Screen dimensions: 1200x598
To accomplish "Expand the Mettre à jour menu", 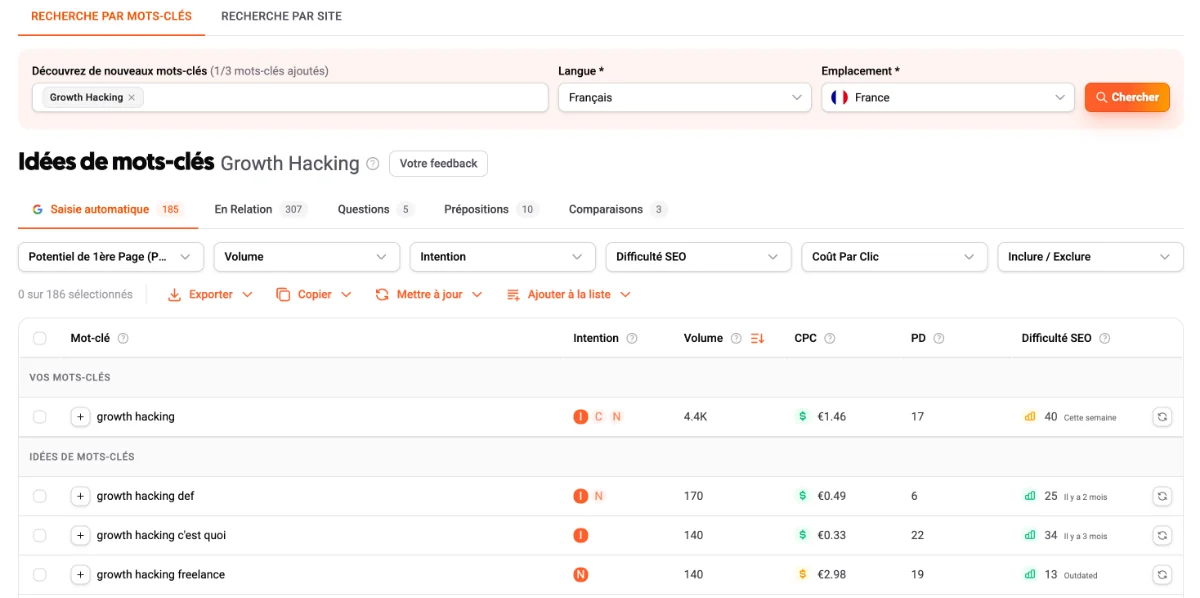I will [x=429, y=295].
